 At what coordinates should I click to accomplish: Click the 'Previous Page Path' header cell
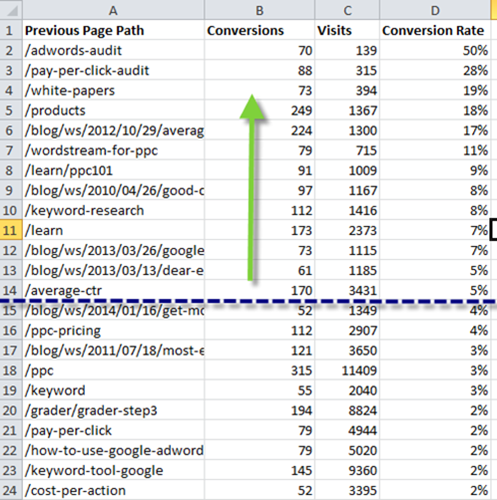113,30
